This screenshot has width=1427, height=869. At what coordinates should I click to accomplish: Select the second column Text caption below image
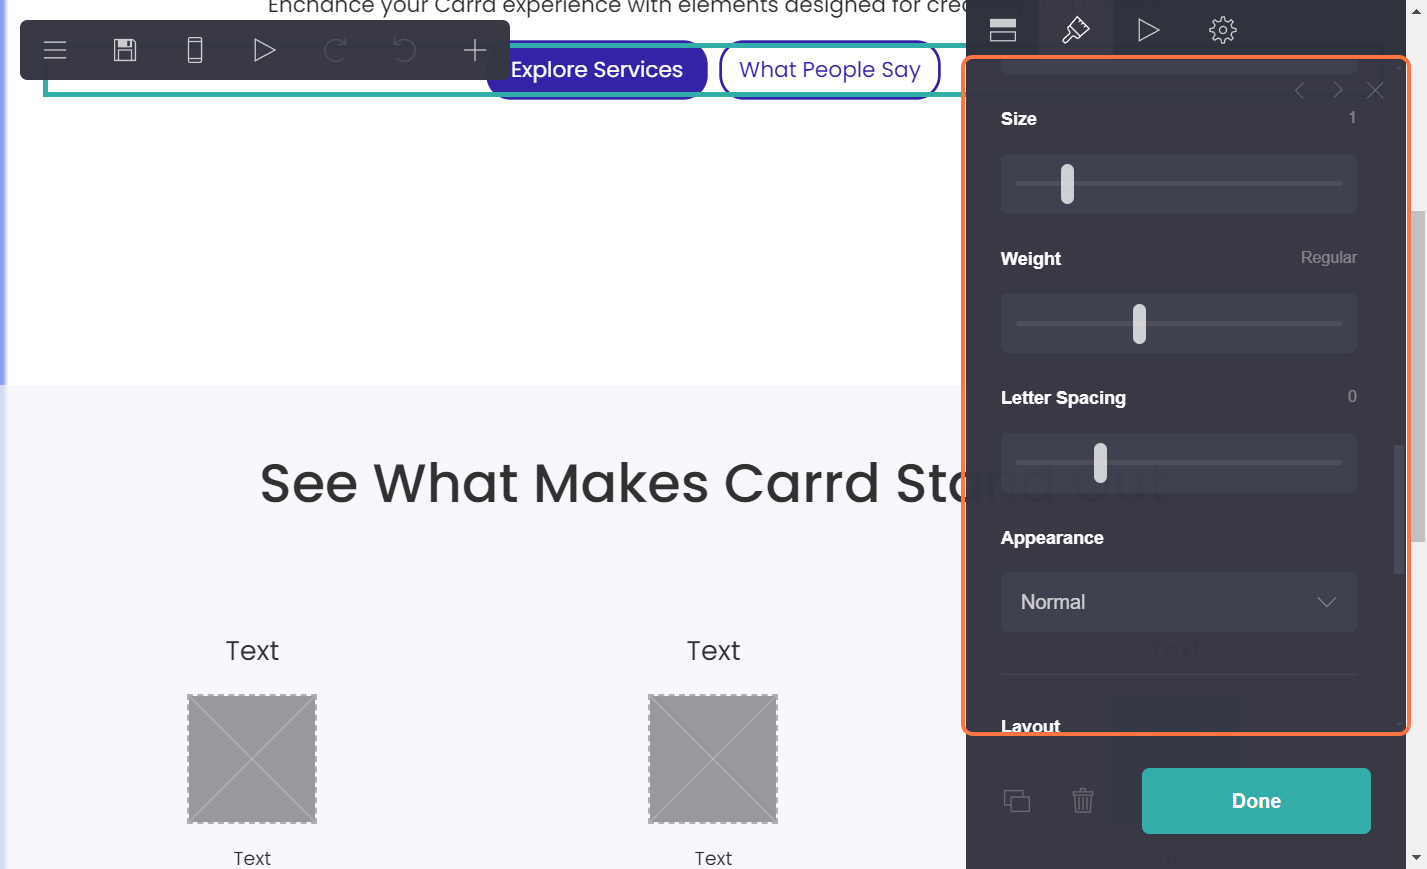coord(713,858)
